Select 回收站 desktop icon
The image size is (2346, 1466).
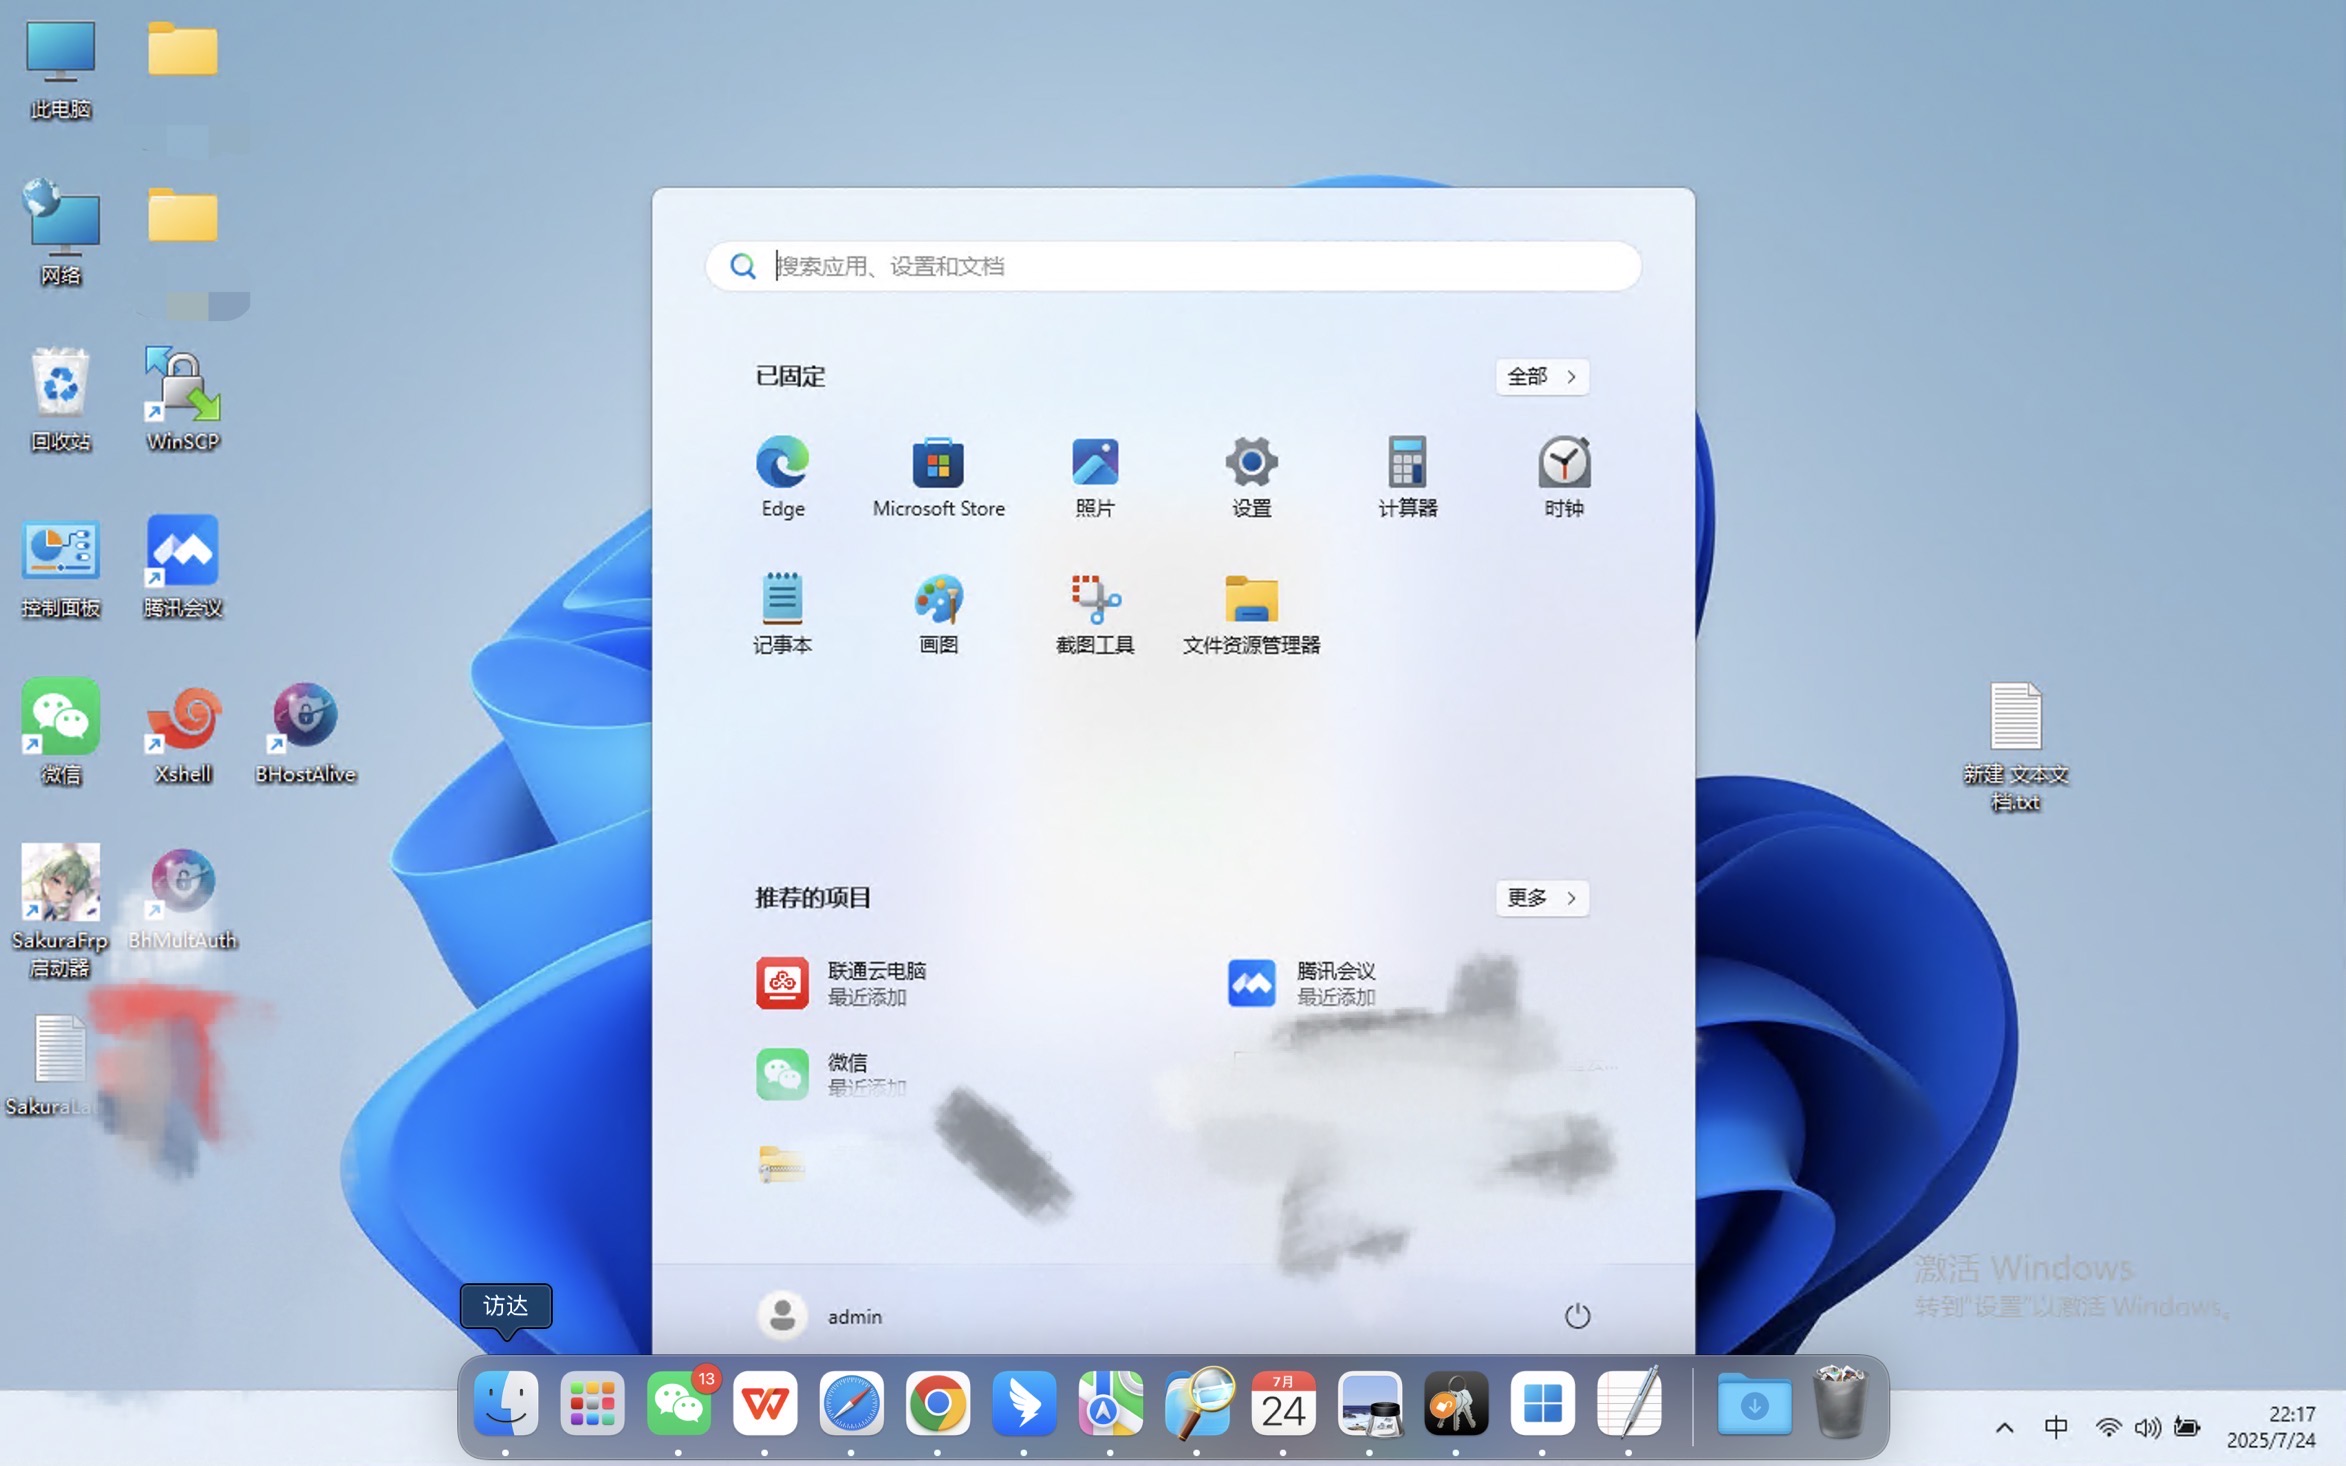pos(60,399)
